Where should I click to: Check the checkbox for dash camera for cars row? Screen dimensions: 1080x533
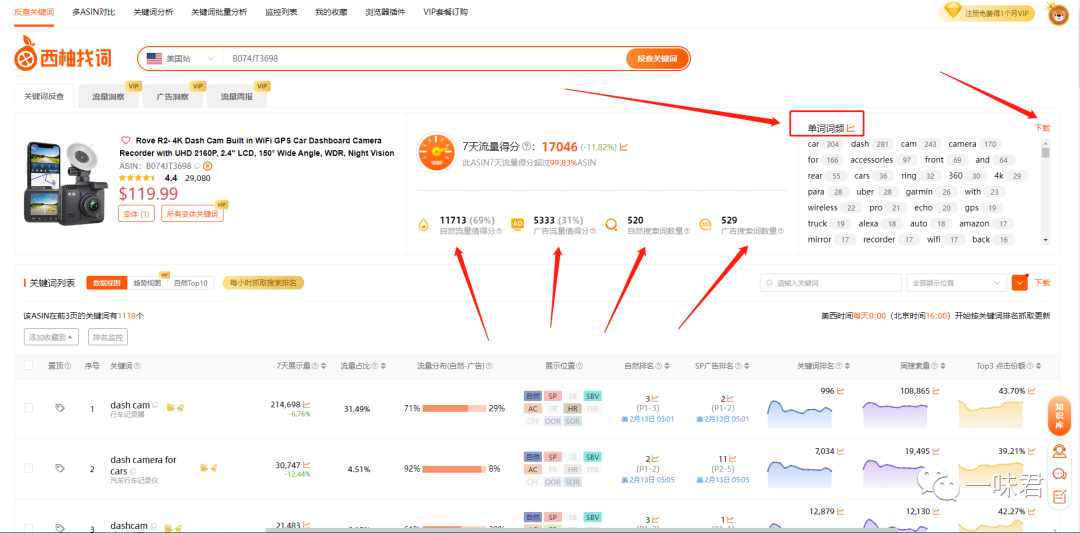pyautogui.click(x=28, y=468)
